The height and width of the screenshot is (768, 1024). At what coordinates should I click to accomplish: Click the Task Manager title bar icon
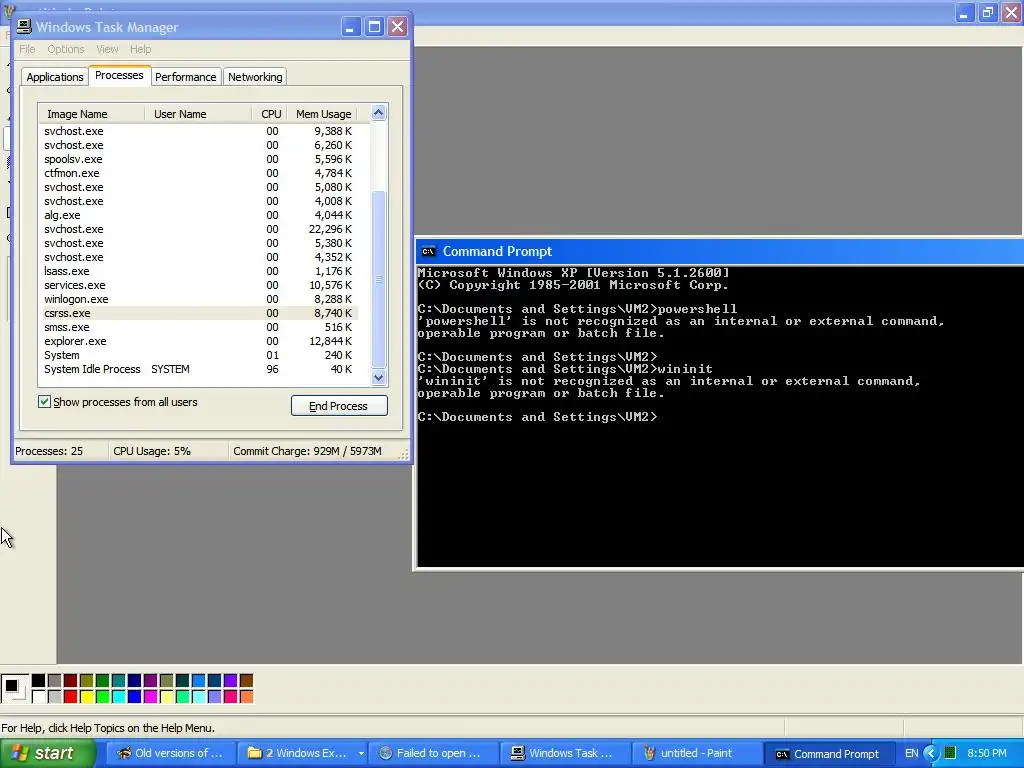coord(24,27)
